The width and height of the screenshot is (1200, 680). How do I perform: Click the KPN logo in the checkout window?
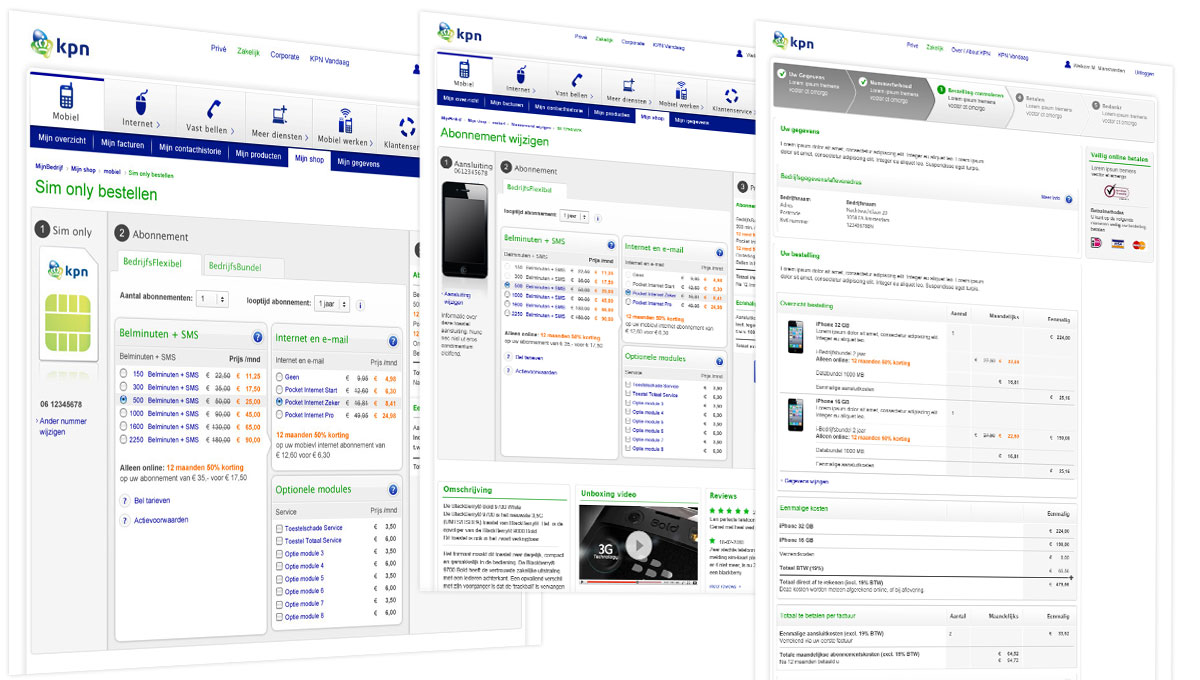[x=792, y=42]
